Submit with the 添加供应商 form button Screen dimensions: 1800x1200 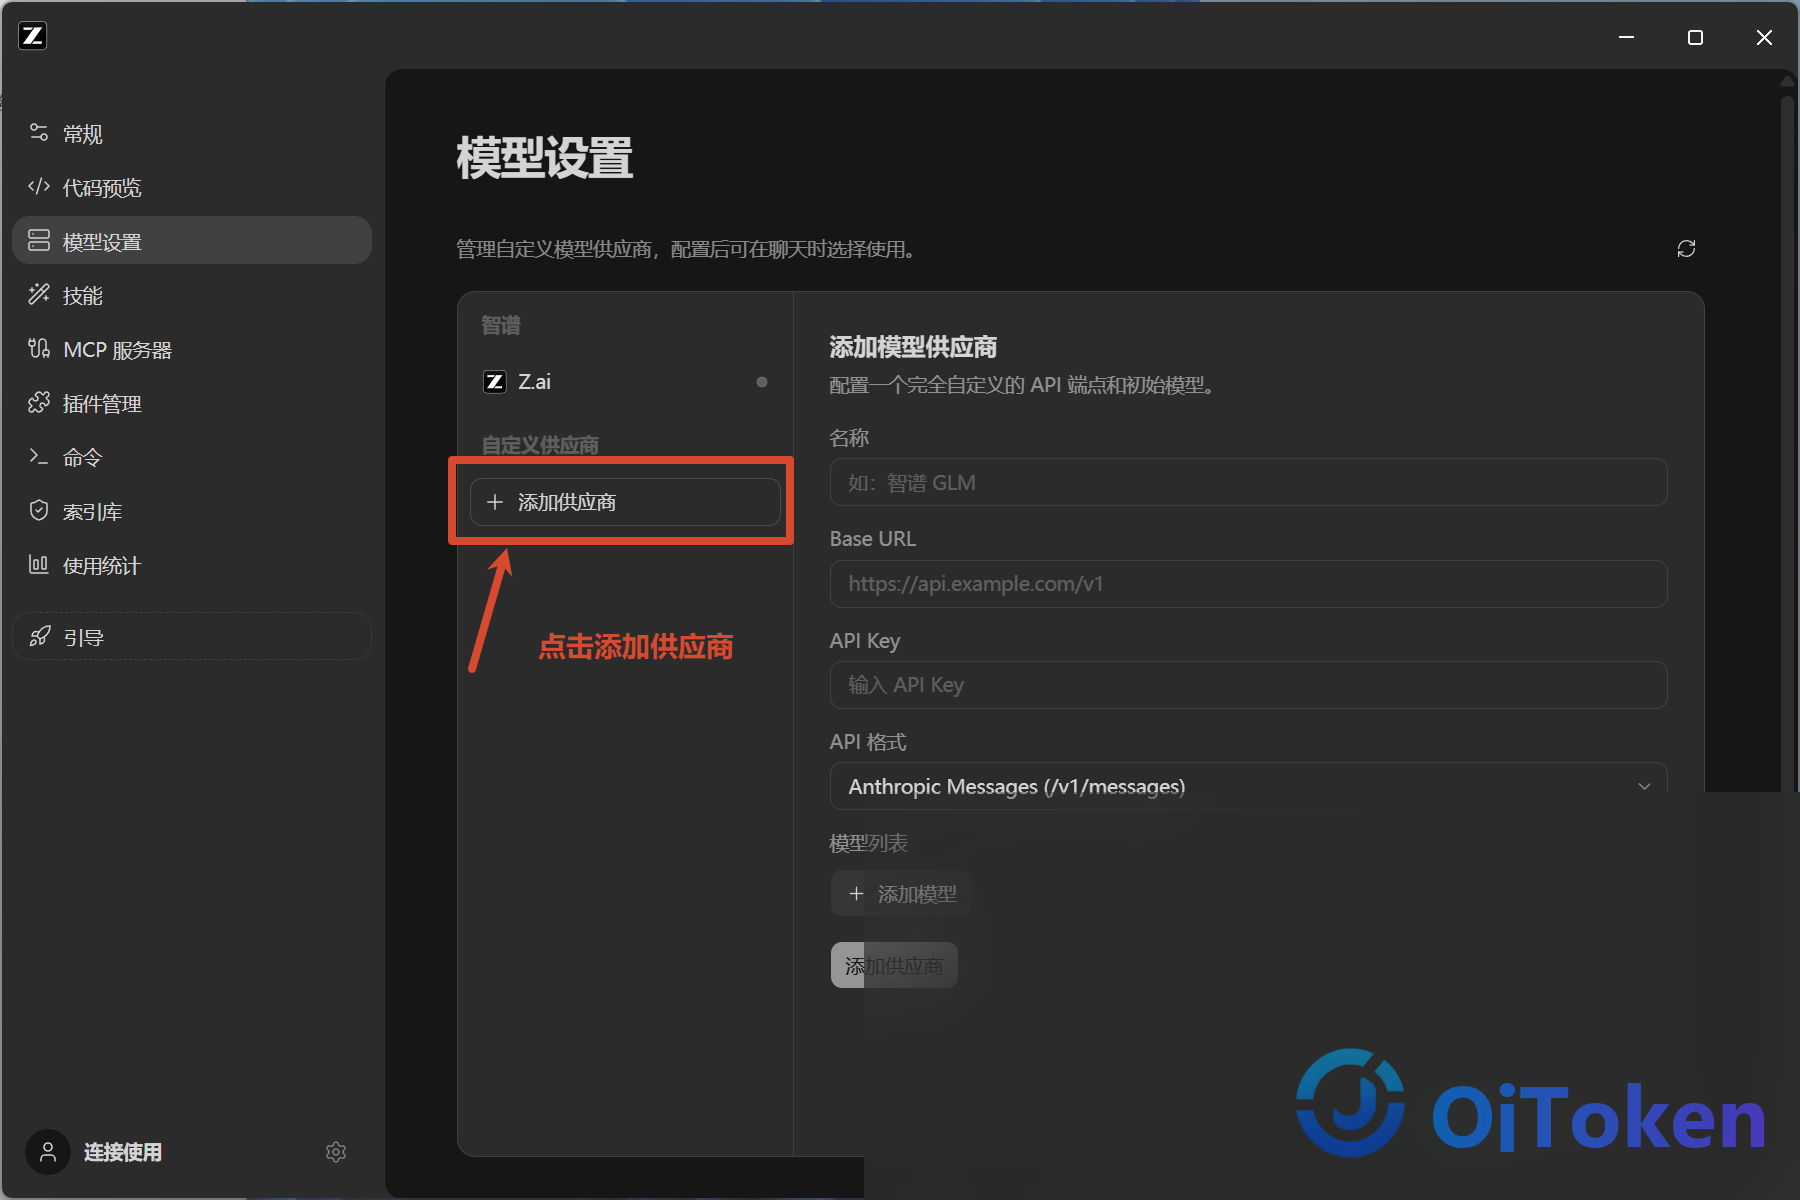(x=894, y=965)
